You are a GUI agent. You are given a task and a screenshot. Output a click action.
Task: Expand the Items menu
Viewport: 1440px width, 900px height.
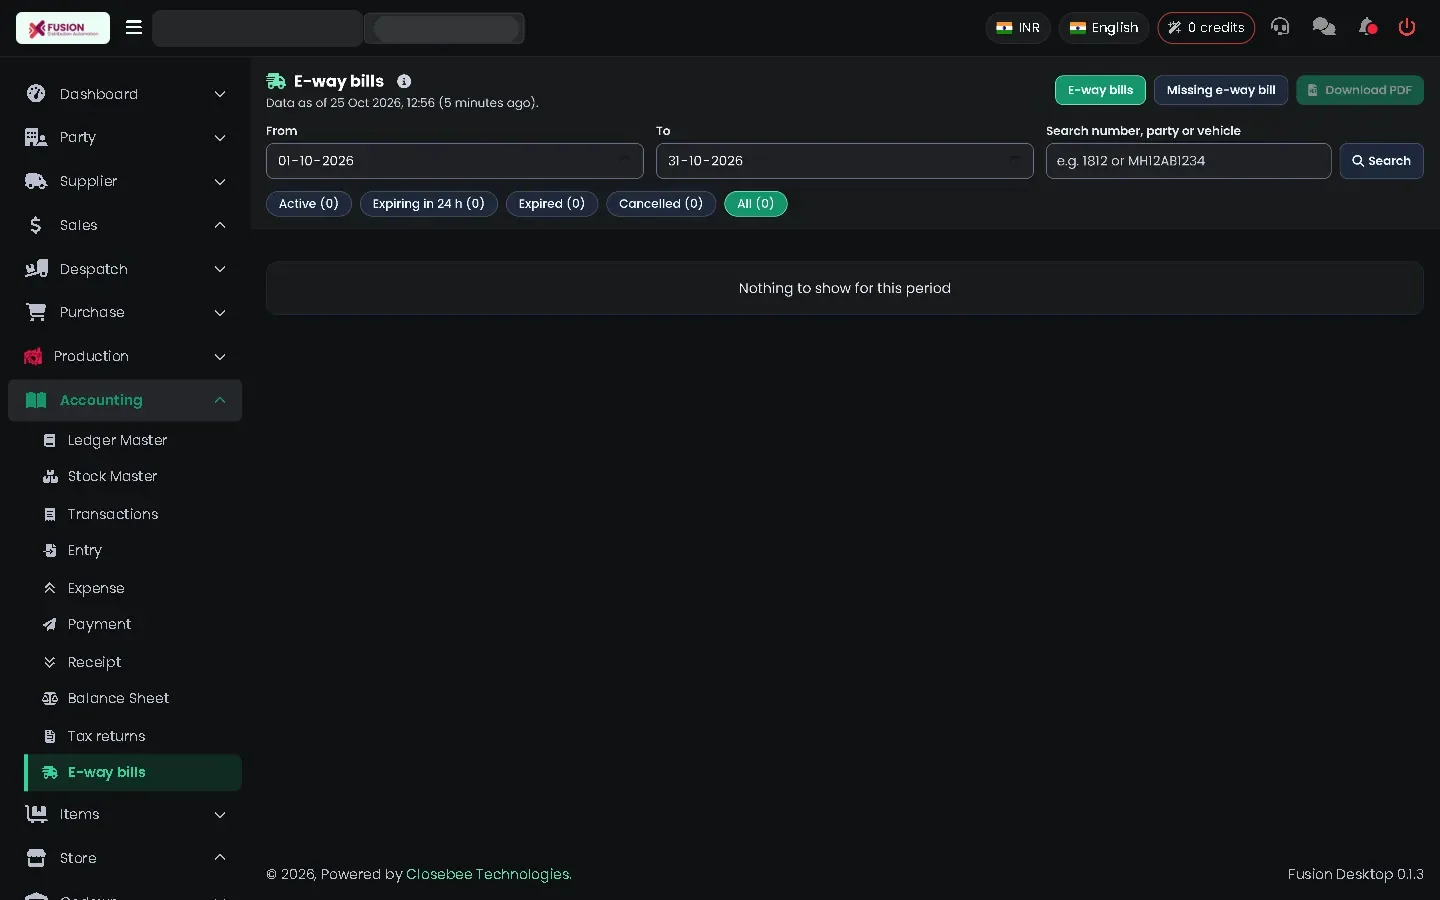tap(125, 814)
